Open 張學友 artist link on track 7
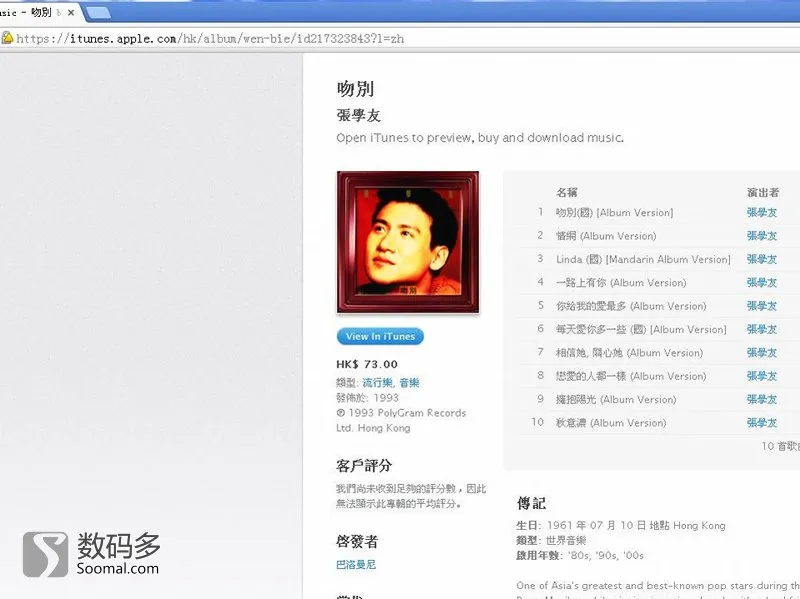Screen dimensions: 800x599 point(762,353)
